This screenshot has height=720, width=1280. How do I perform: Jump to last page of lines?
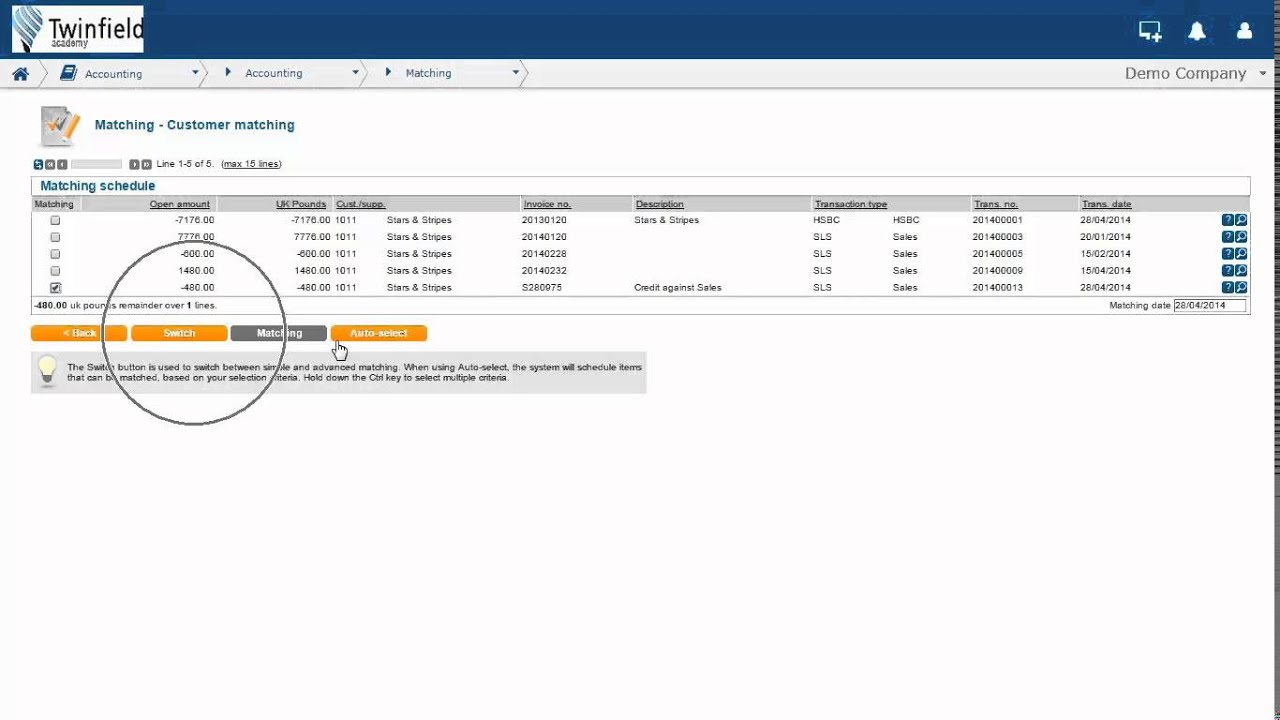(146, 164)
